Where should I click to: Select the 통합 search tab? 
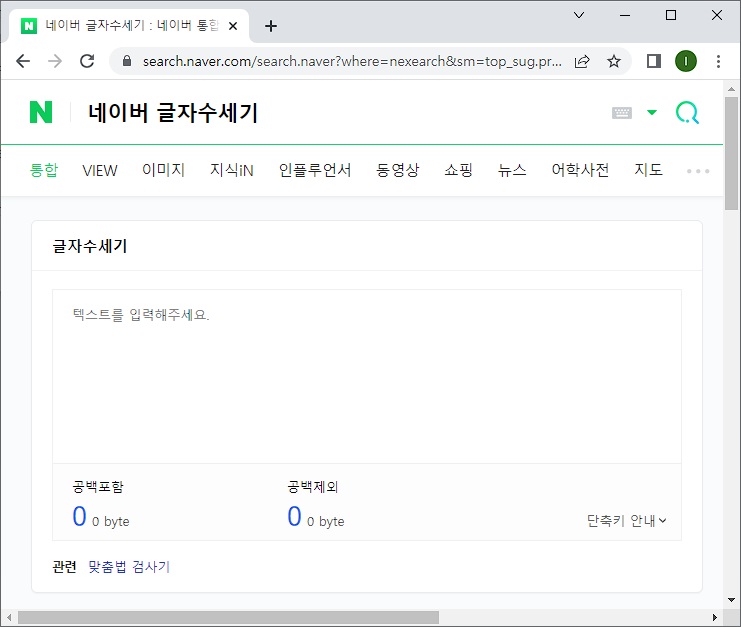click(43, 170)
